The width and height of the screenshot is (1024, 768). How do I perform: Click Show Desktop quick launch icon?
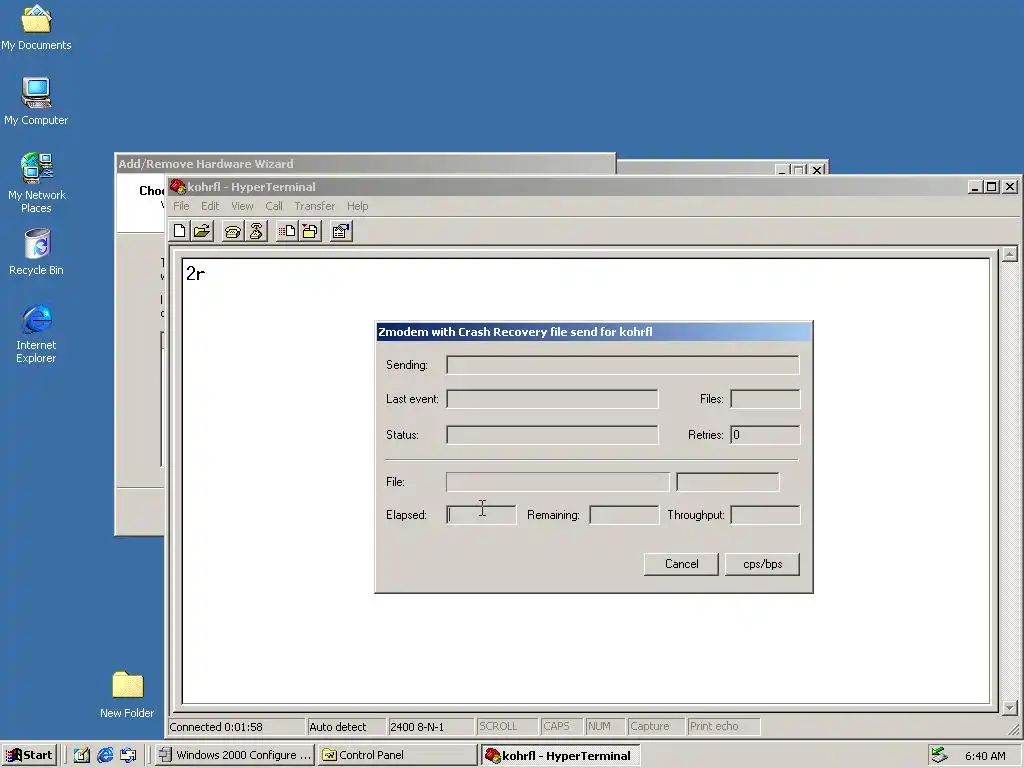tap(81, 756)
